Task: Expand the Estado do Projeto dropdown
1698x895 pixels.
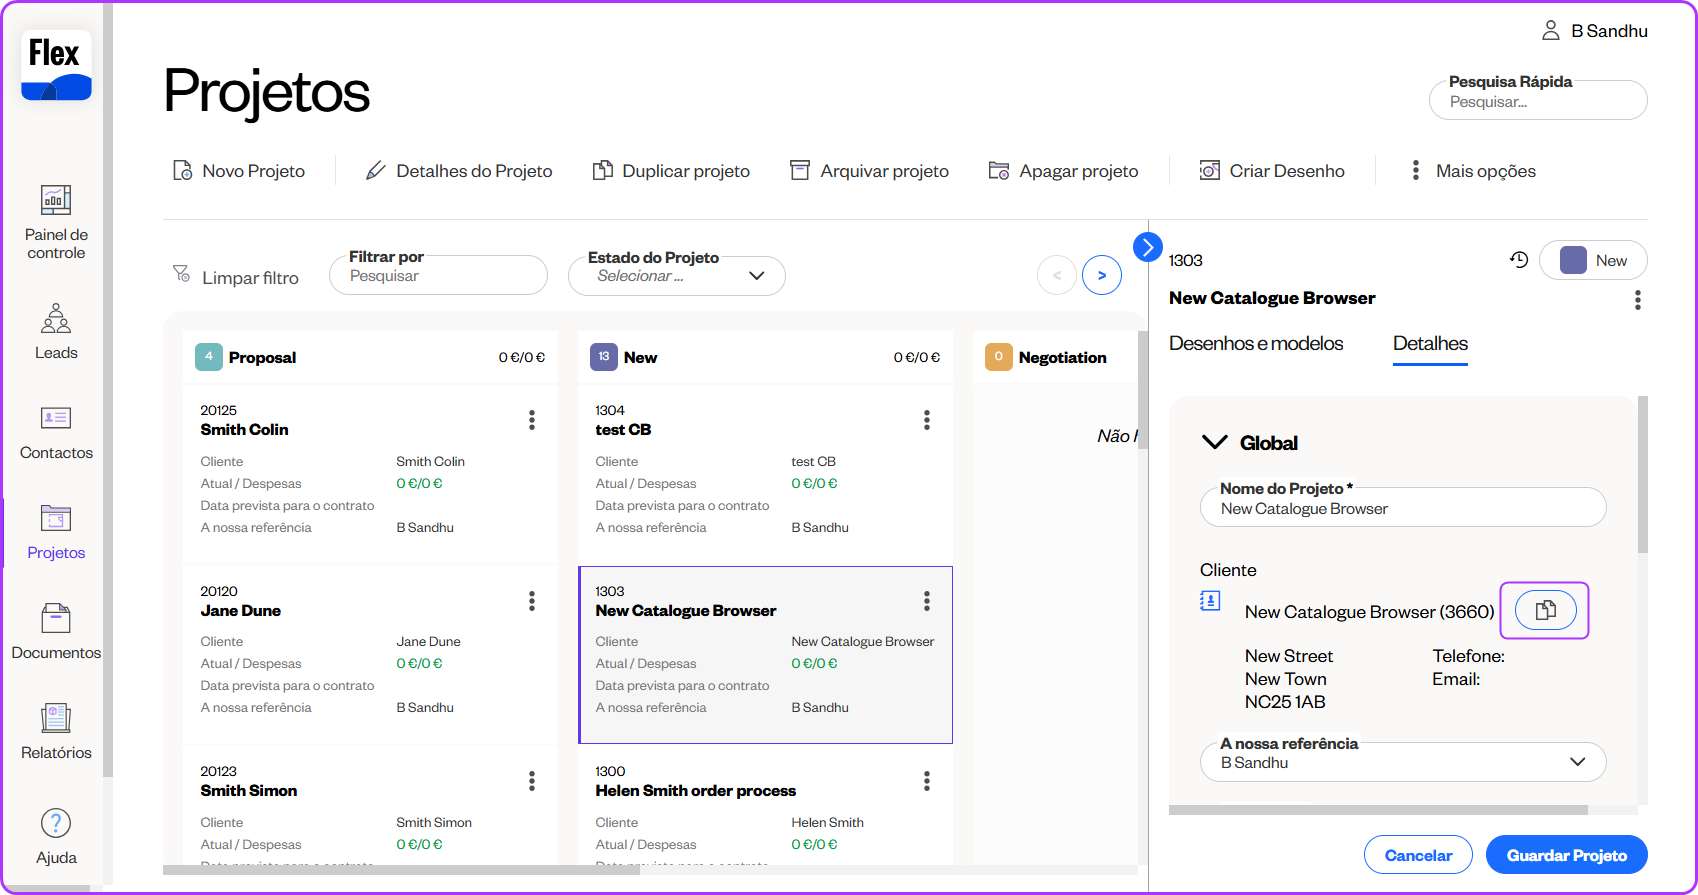Action: pos(756,276)
